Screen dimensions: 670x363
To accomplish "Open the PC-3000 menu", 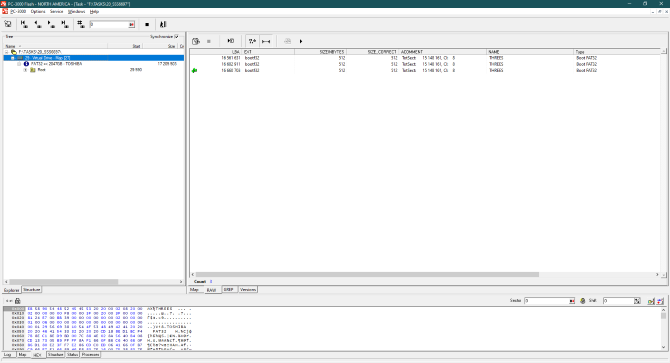I will [x=18, y=12].
